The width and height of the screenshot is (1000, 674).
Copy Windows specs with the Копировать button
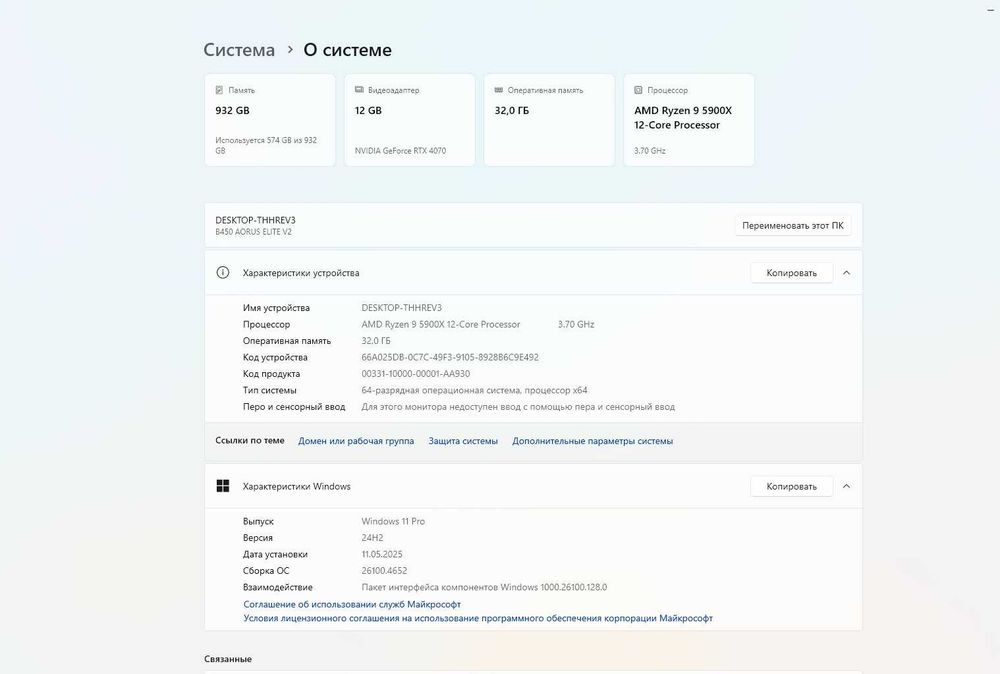[x=791, y=486]
